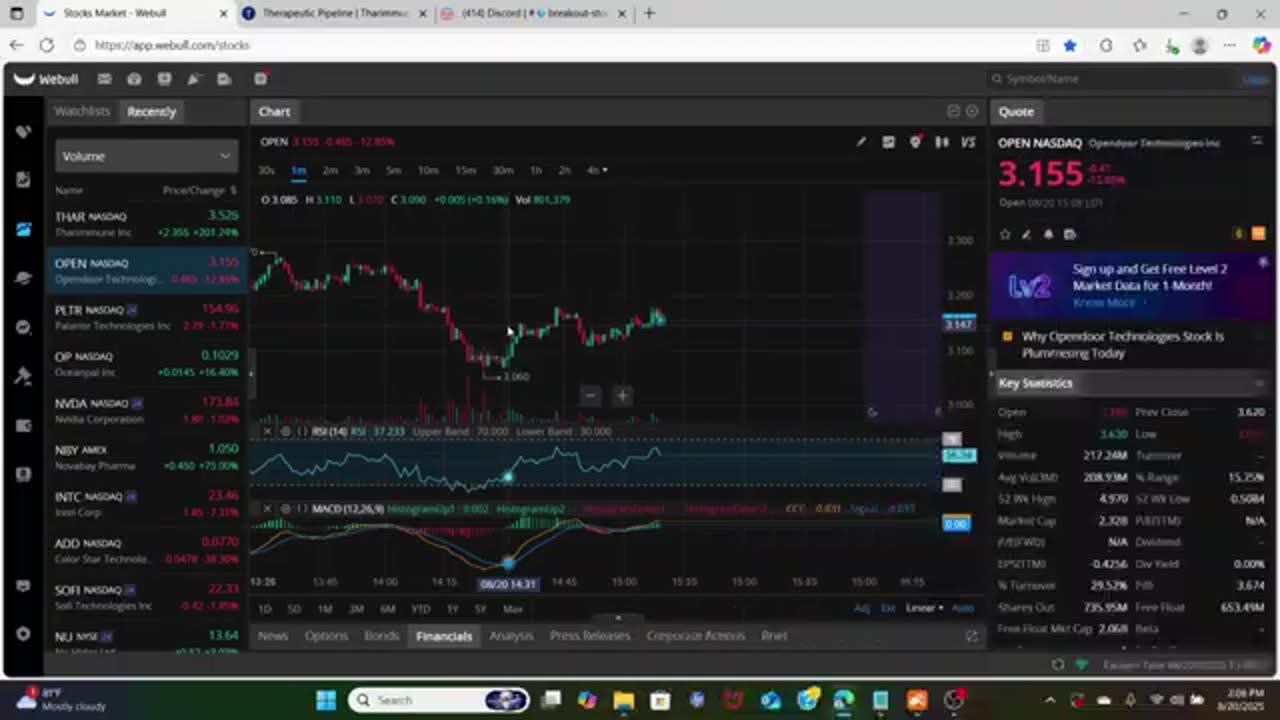Open Why Opendoor Technologies Stock news headline
1280x720 pixels.
[1123, 345]
